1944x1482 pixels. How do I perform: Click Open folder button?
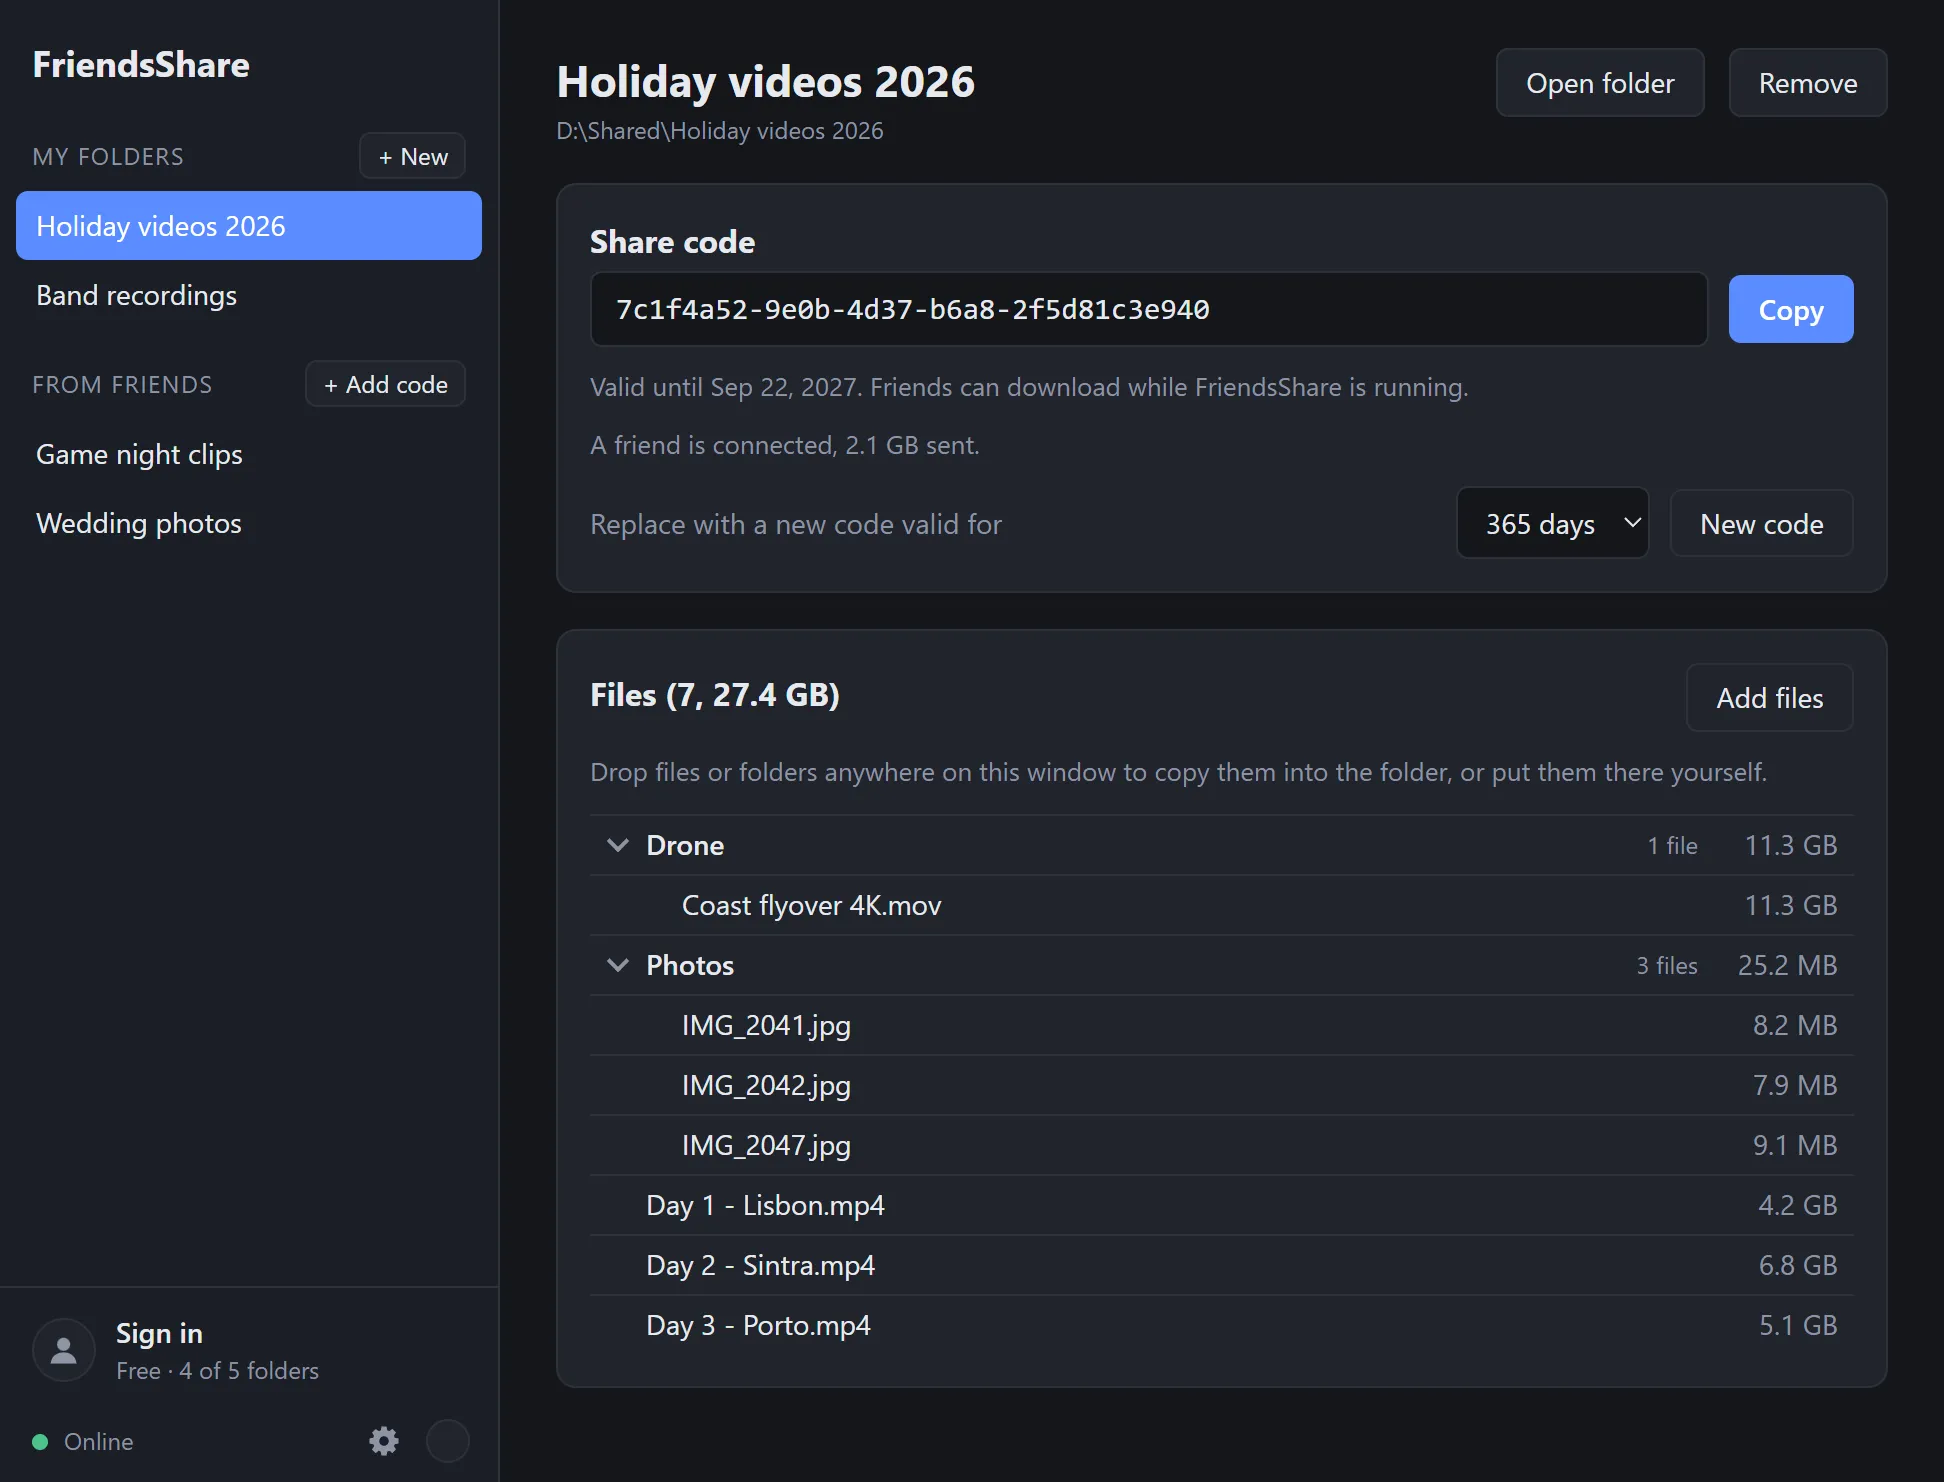coord(1600,83)
